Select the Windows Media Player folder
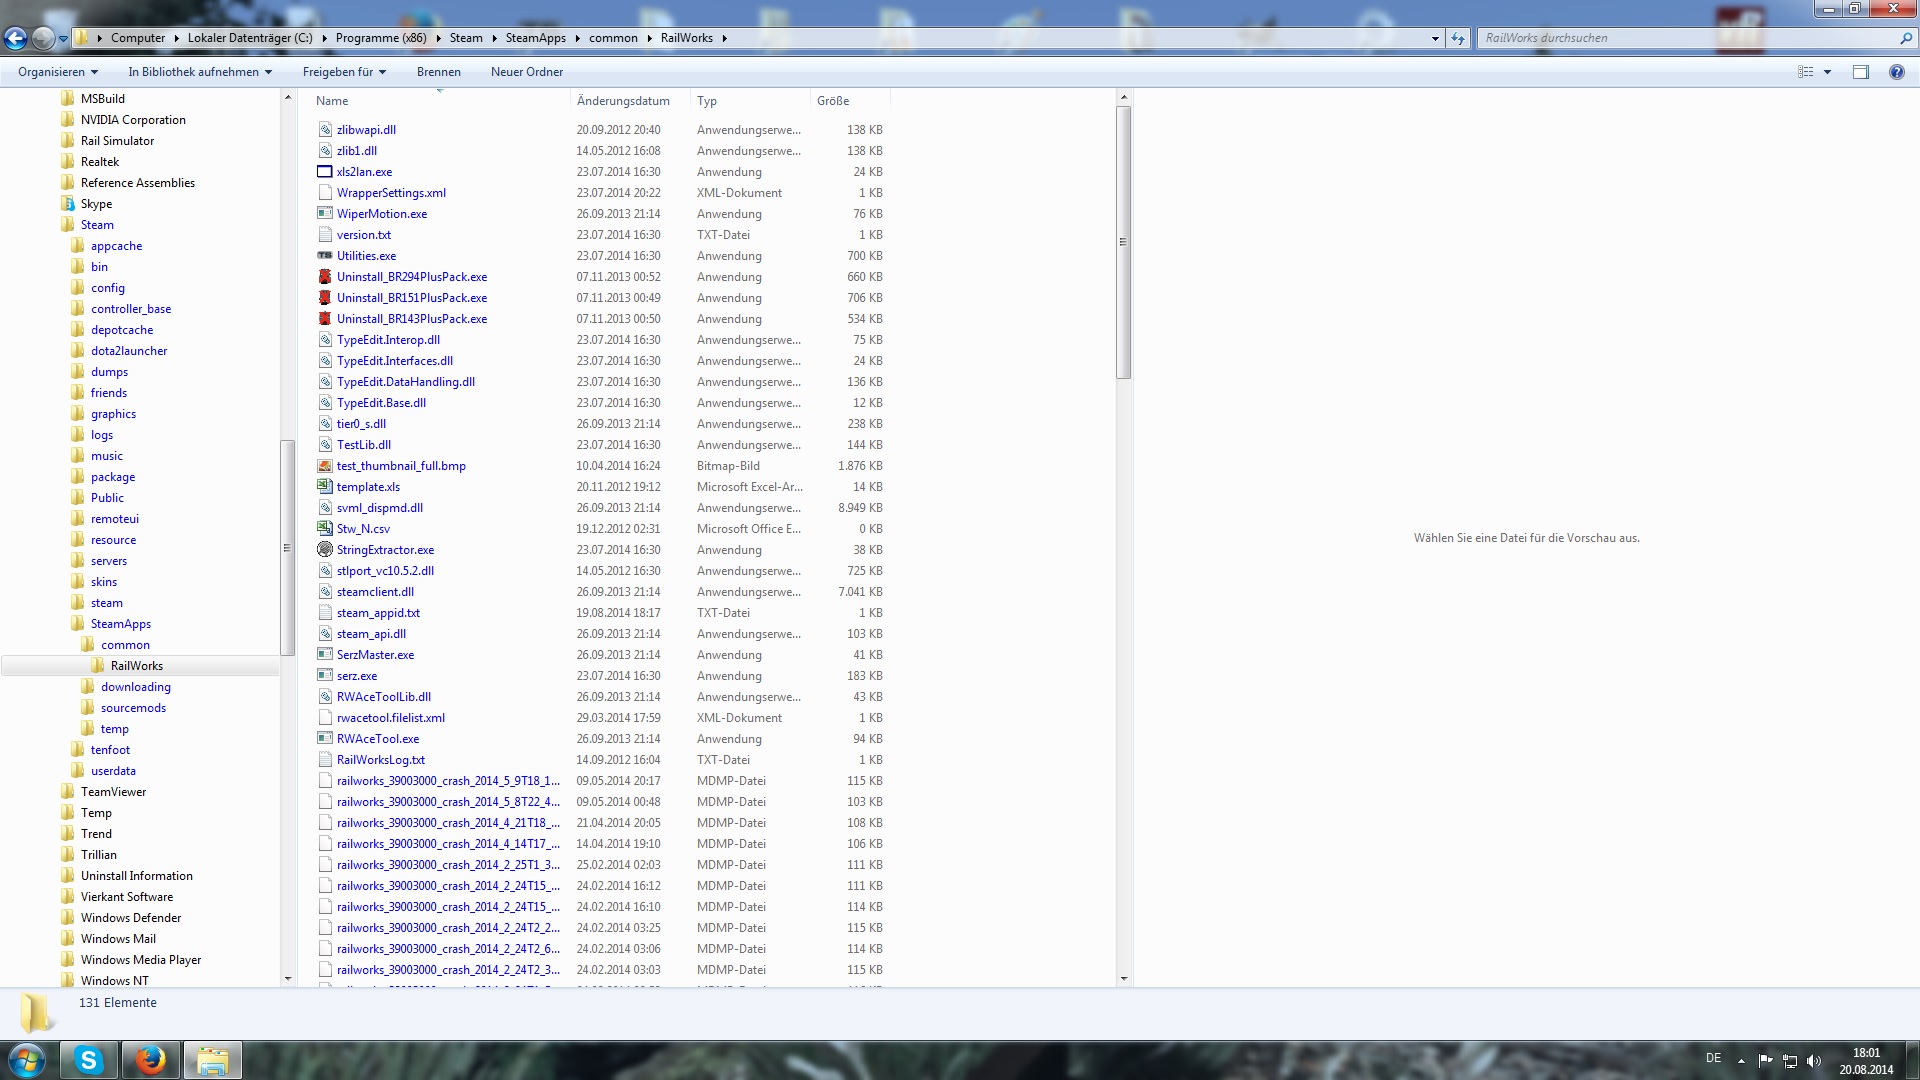This screenshot has width=1920, height=1080. (x=141, y=960)
